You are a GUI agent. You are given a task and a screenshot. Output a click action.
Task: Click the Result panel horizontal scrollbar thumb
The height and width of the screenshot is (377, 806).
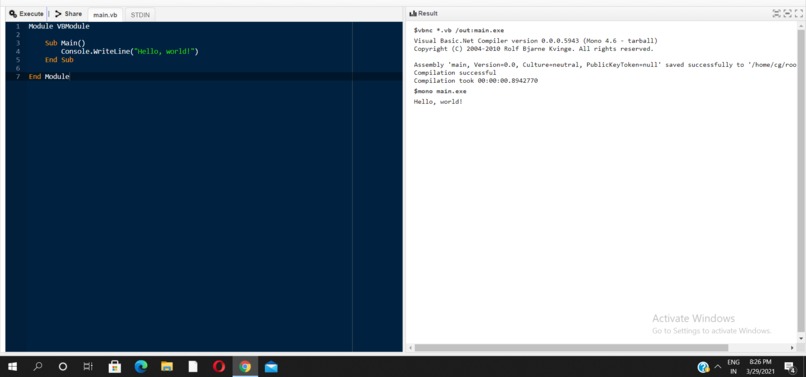coord(571,348)
